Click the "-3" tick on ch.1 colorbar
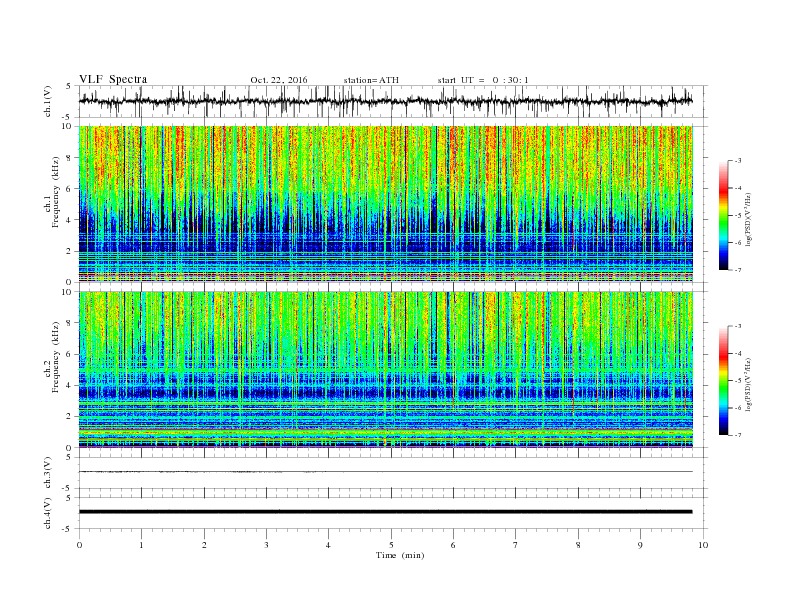 click(x=738, y=161)
